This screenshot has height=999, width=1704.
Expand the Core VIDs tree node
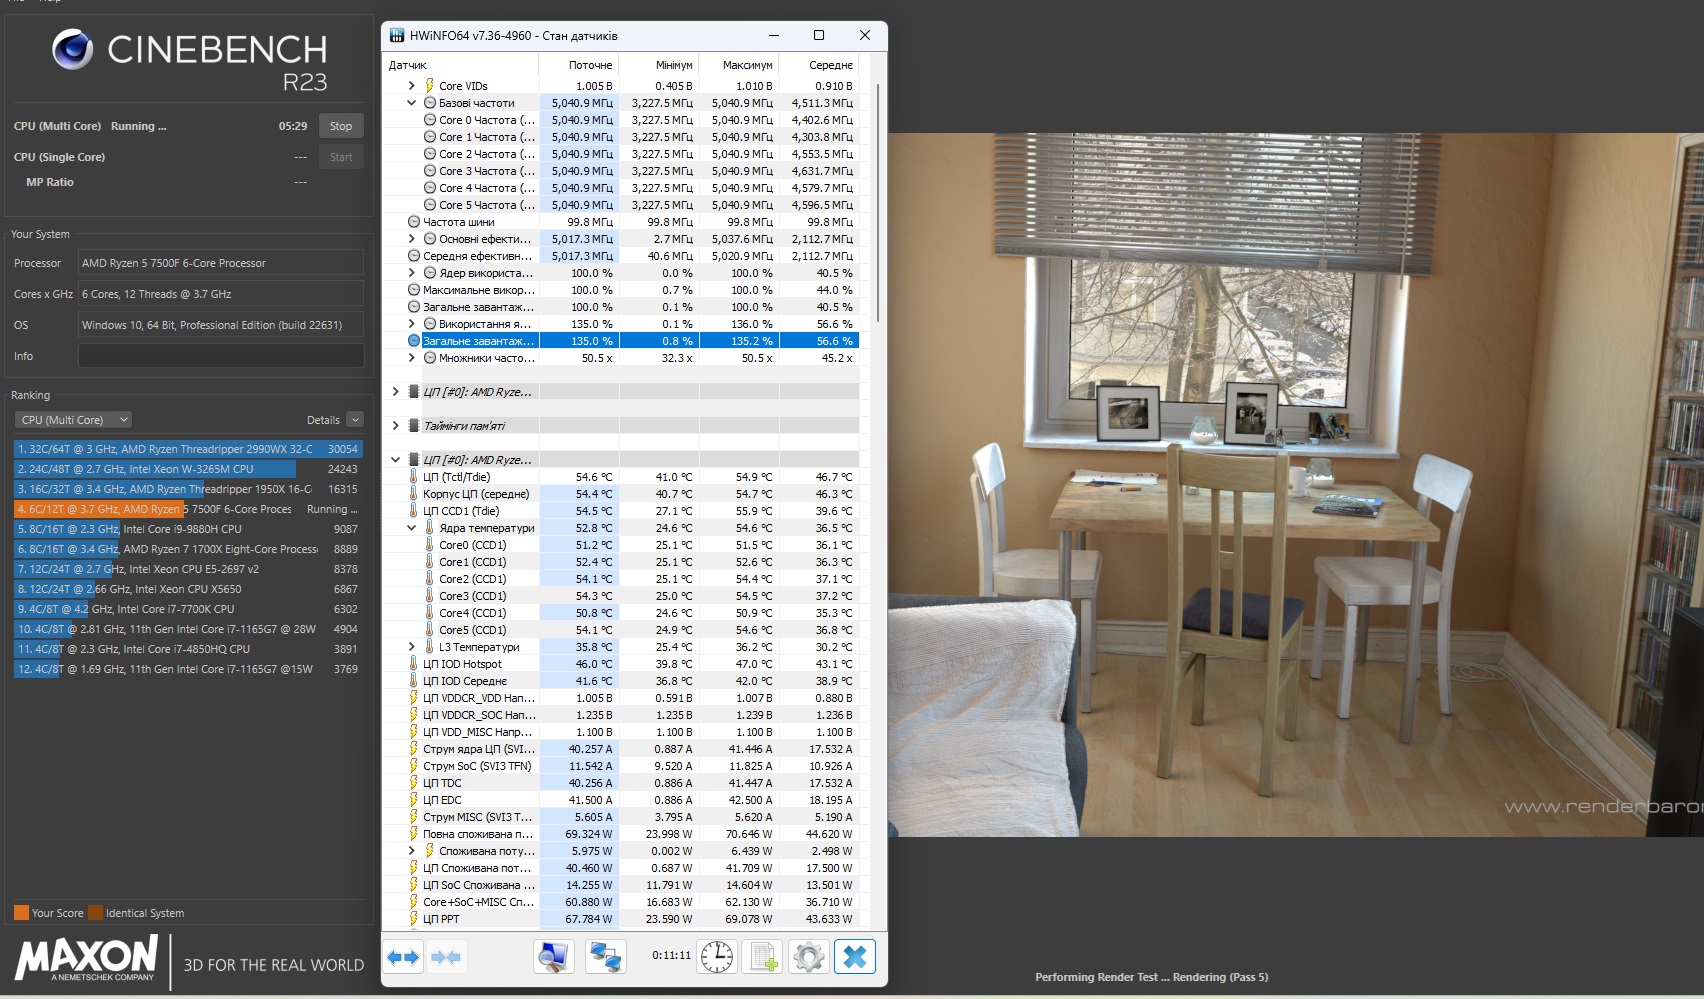click(x=411, y=86)
